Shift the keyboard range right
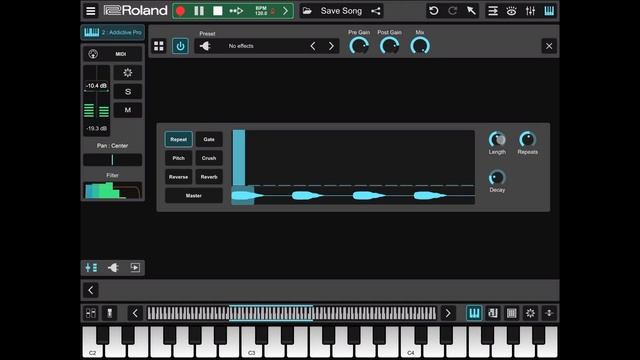The height and width of the screenshot is (360, 640). point(448,313)
